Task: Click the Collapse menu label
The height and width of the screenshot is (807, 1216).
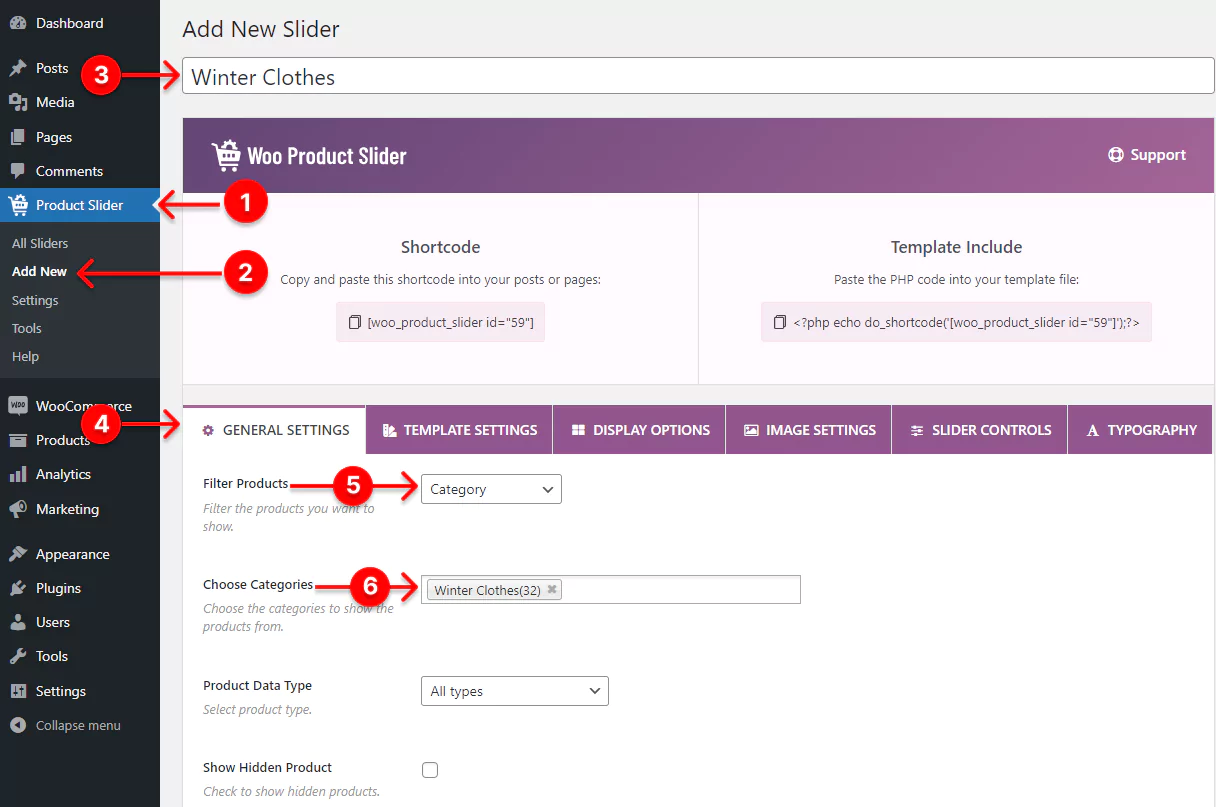Action: [x=78, y=725]
